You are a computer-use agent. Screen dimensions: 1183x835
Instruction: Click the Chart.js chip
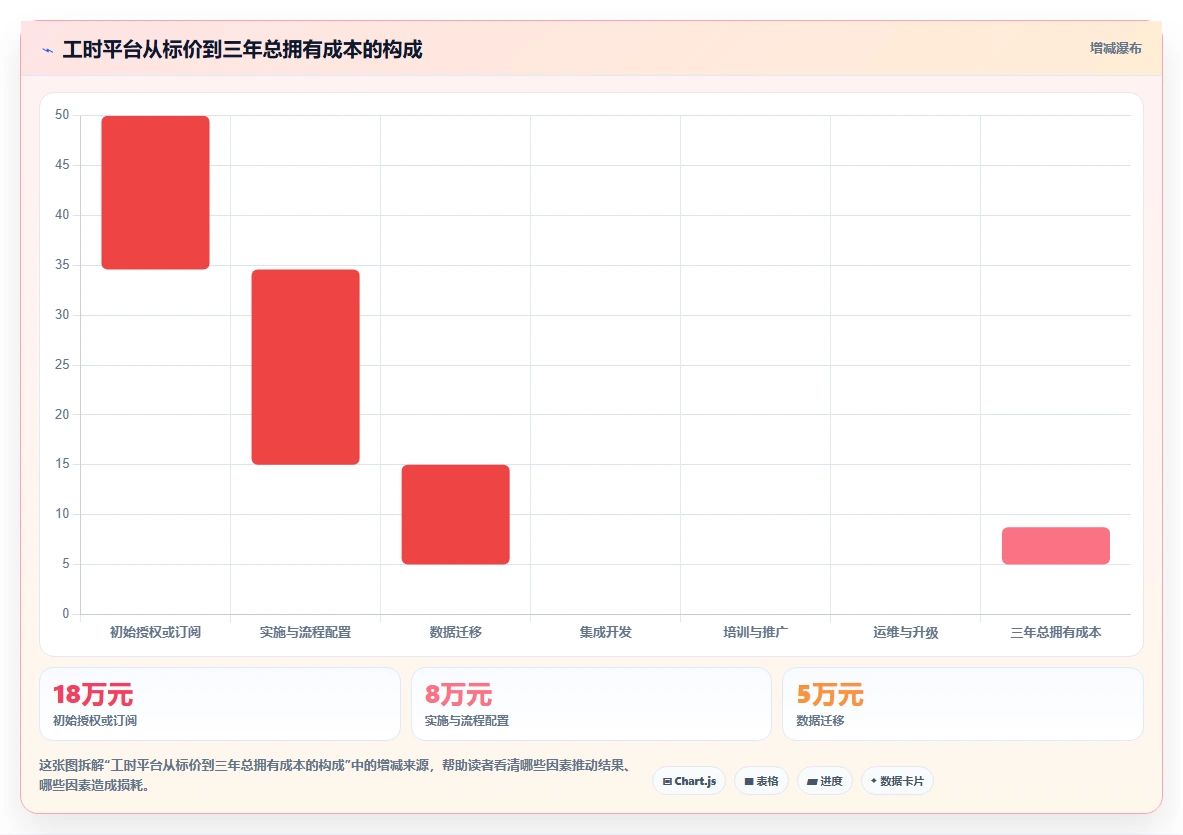689,781
